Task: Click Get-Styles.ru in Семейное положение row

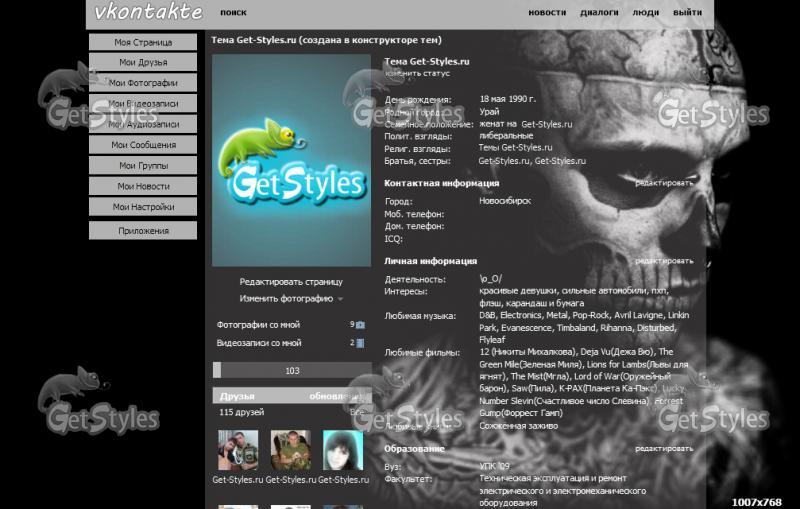Action: pos(547,124)
